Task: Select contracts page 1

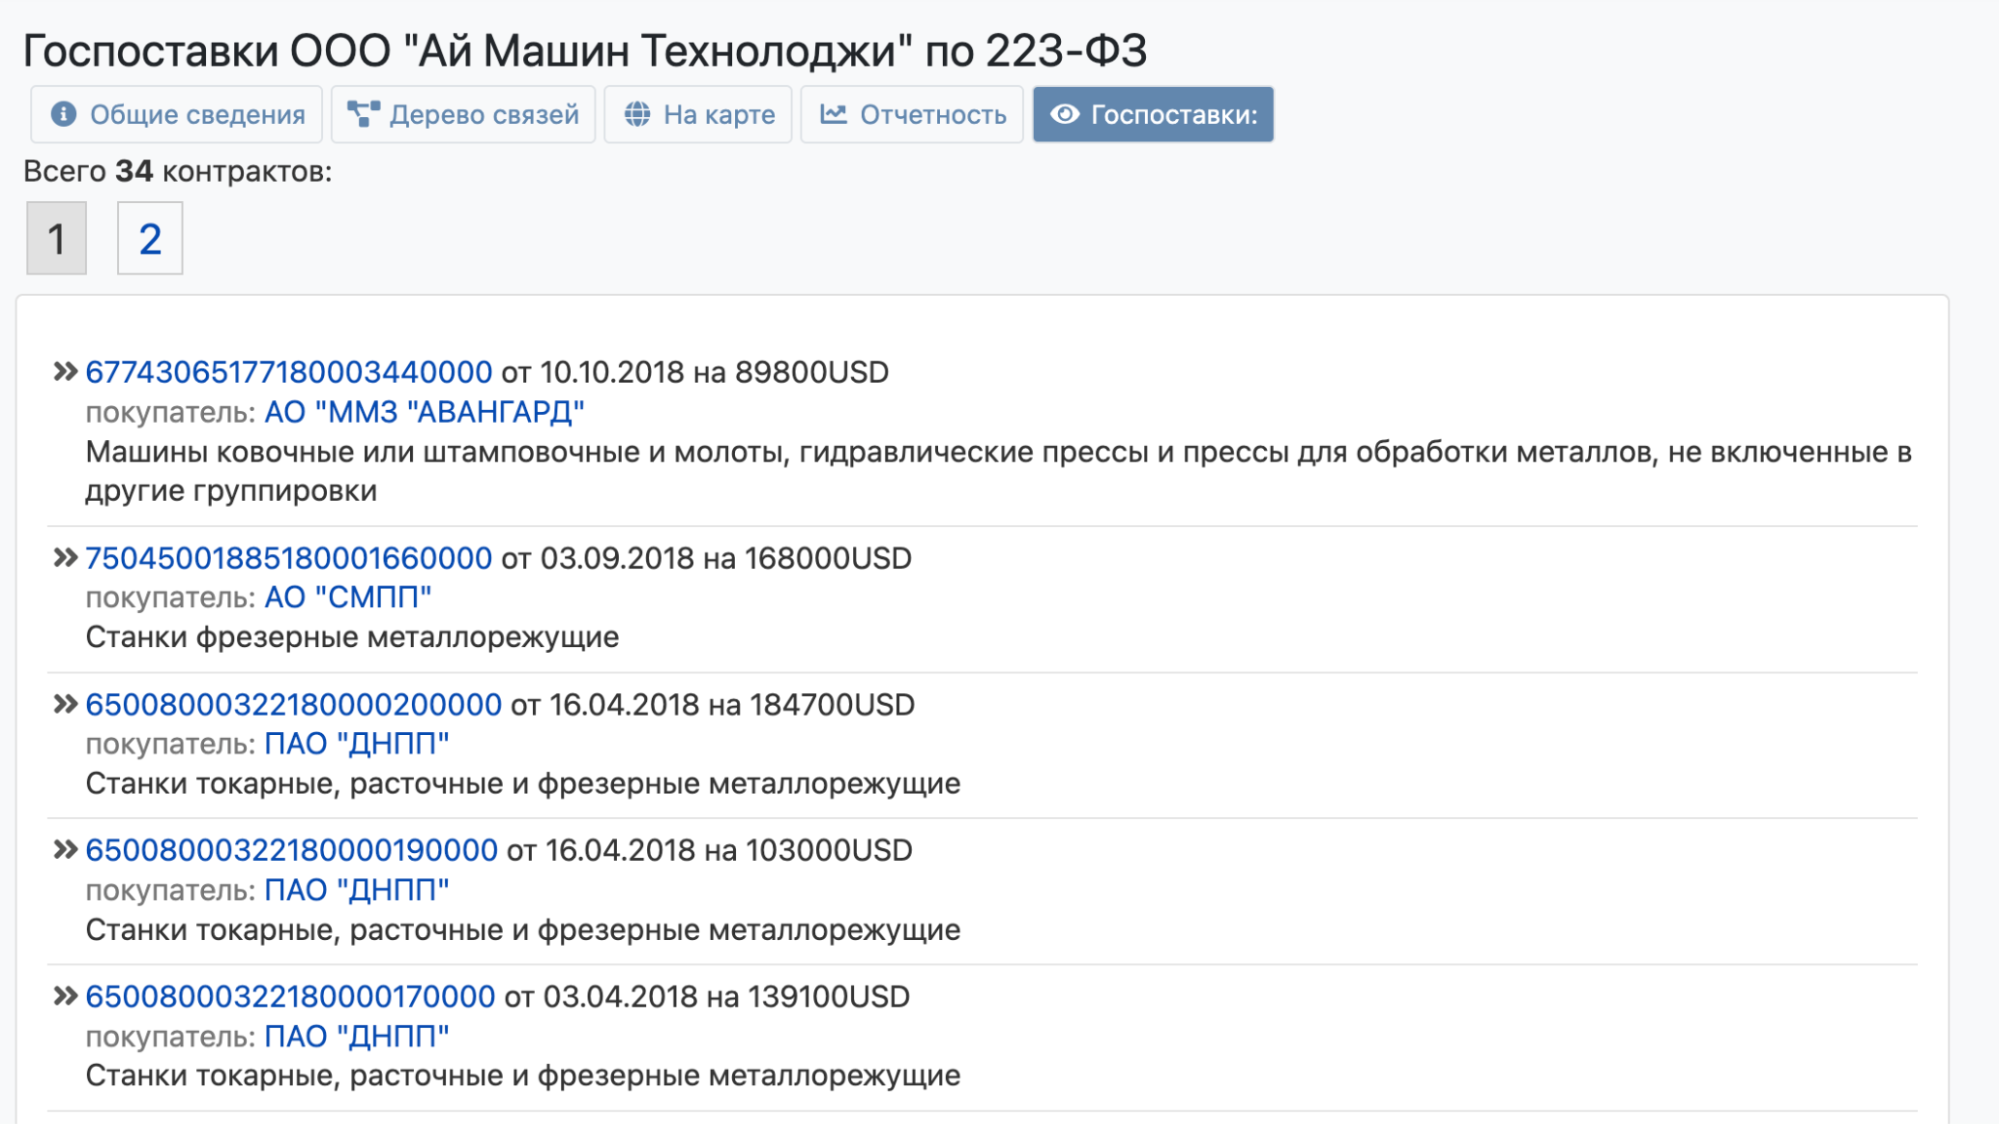Action: (x=57, y=238)
